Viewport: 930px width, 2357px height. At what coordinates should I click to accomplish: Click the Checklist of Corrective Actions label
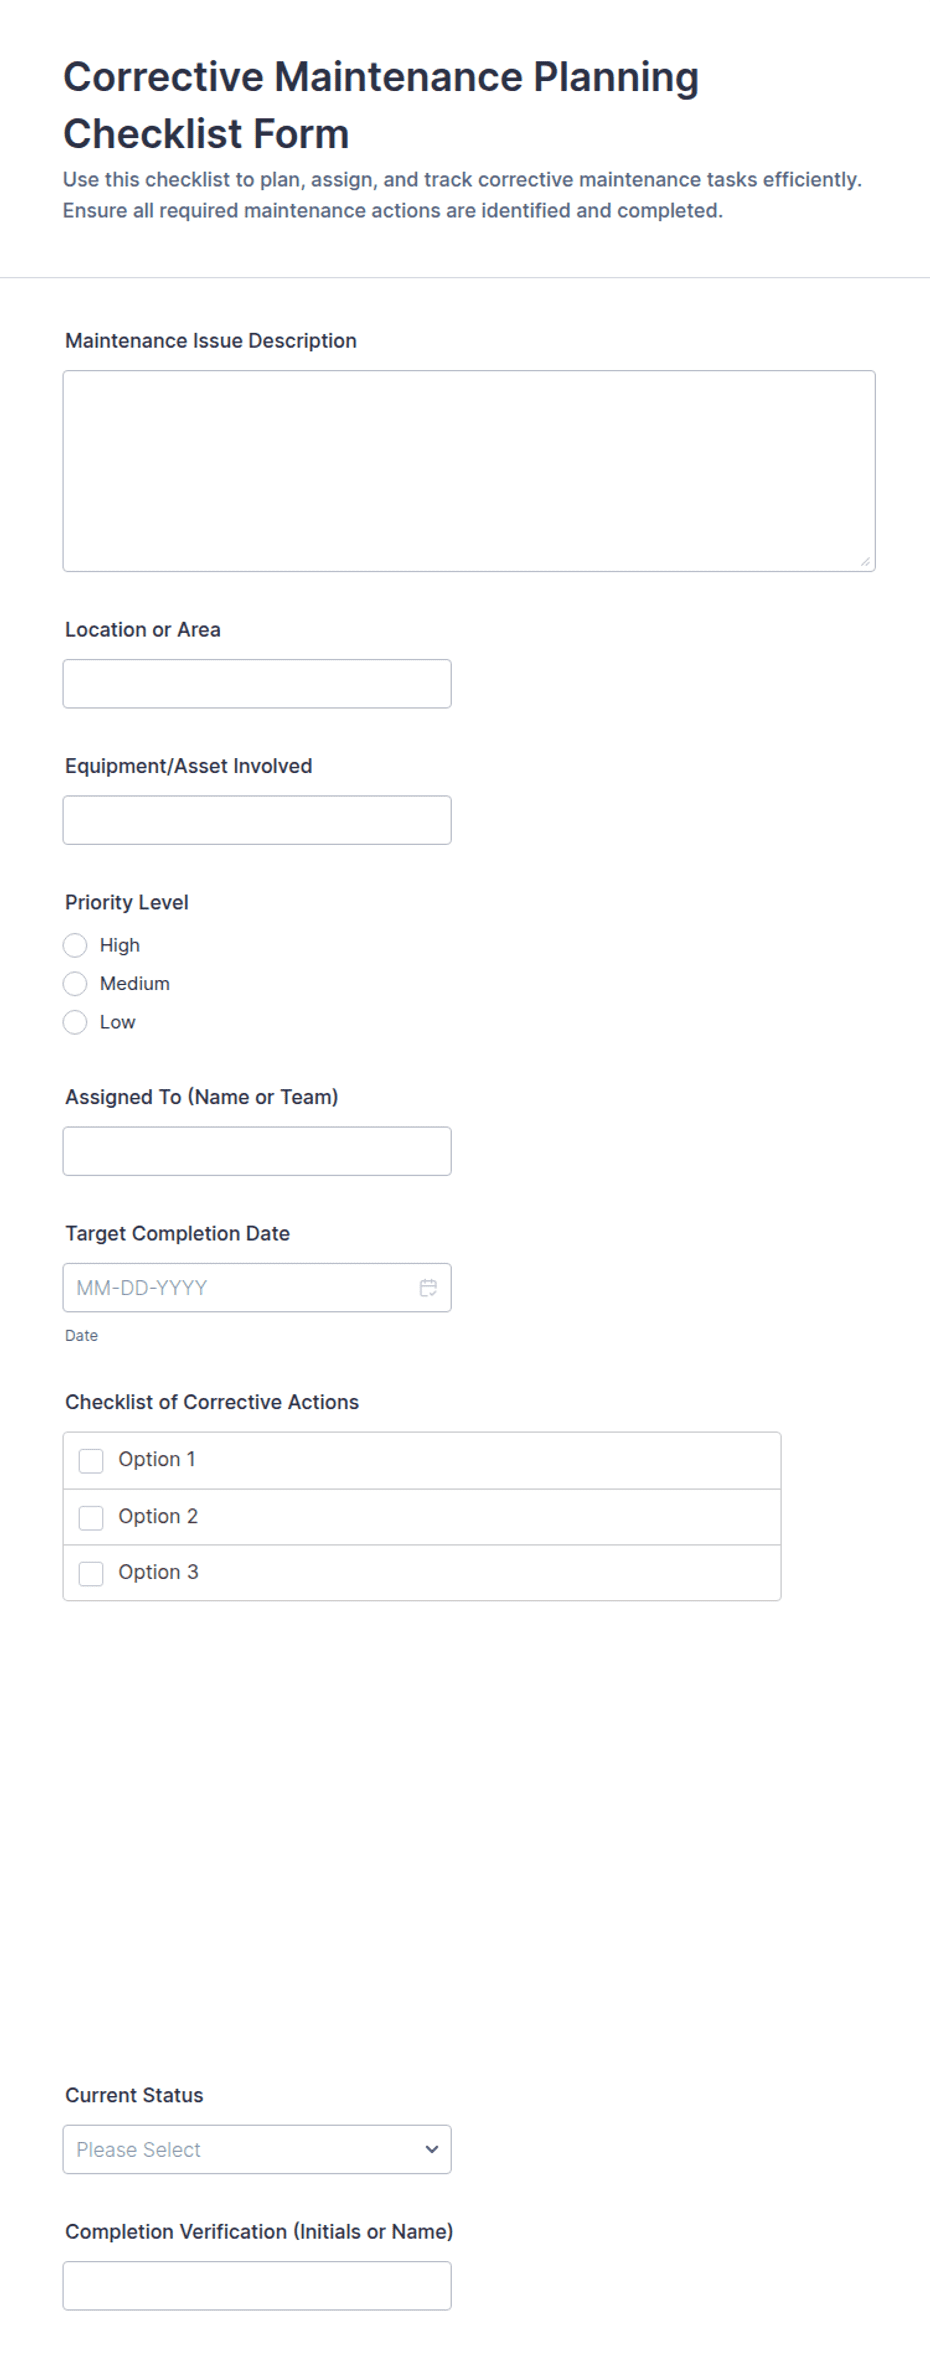tap(212, 1402)
